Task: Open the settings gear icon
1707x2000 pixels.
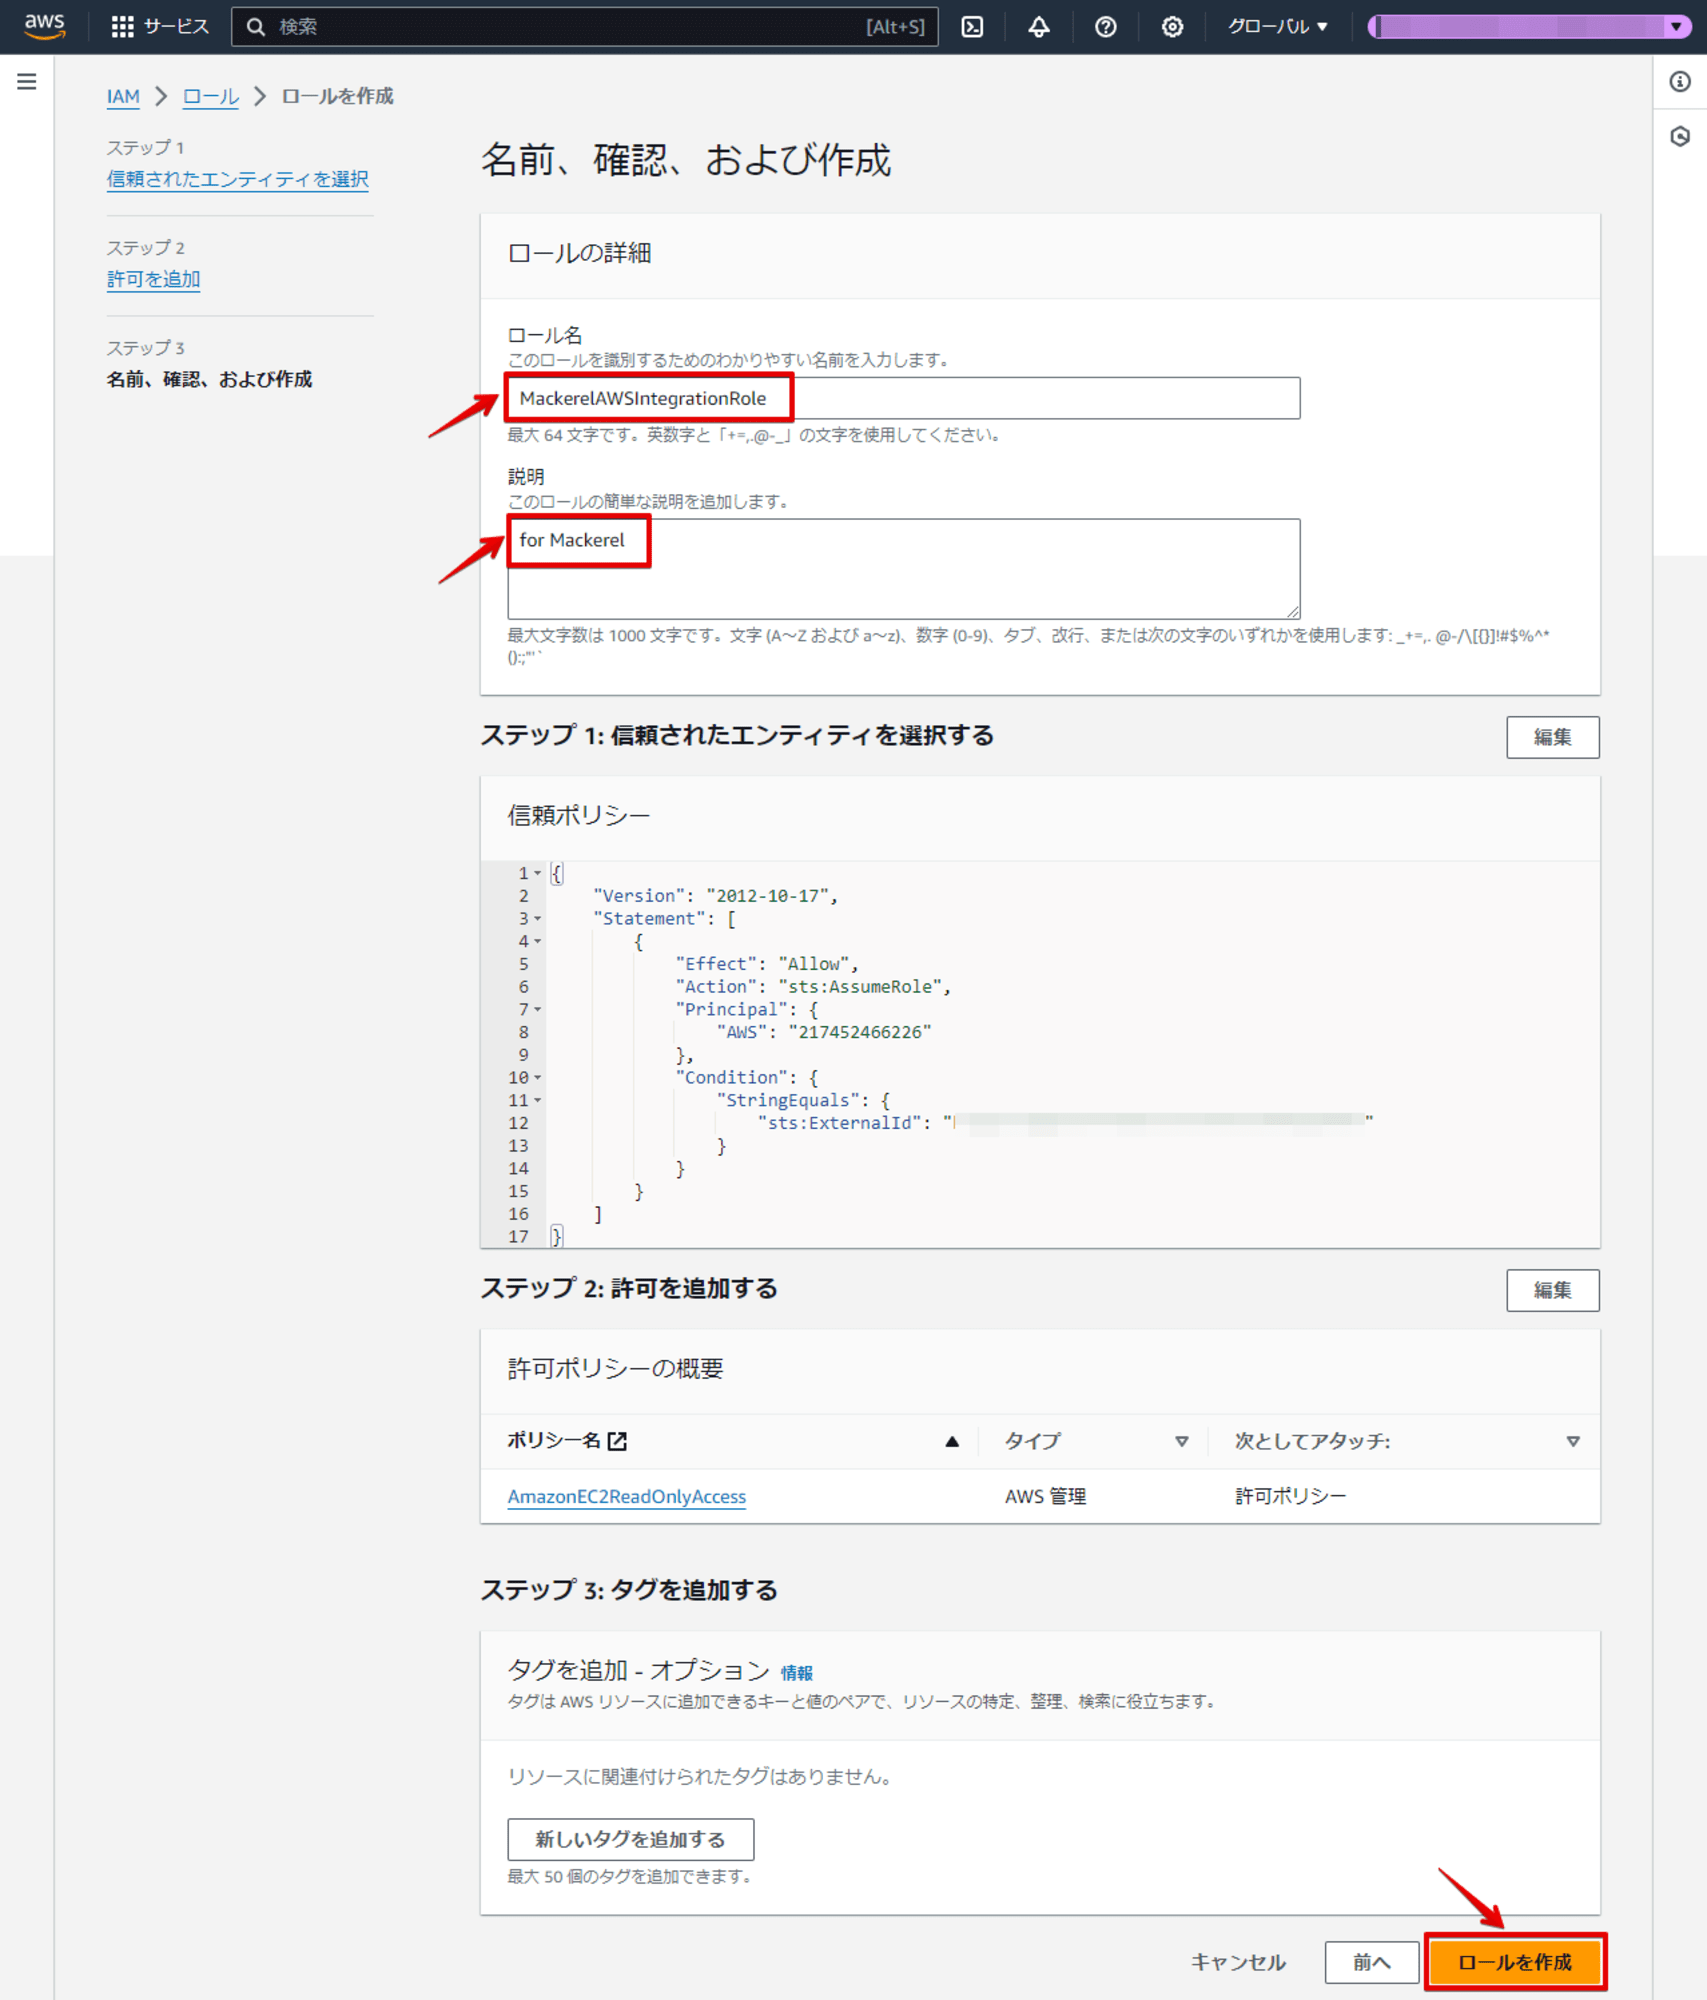Action: coord(1172,27)
